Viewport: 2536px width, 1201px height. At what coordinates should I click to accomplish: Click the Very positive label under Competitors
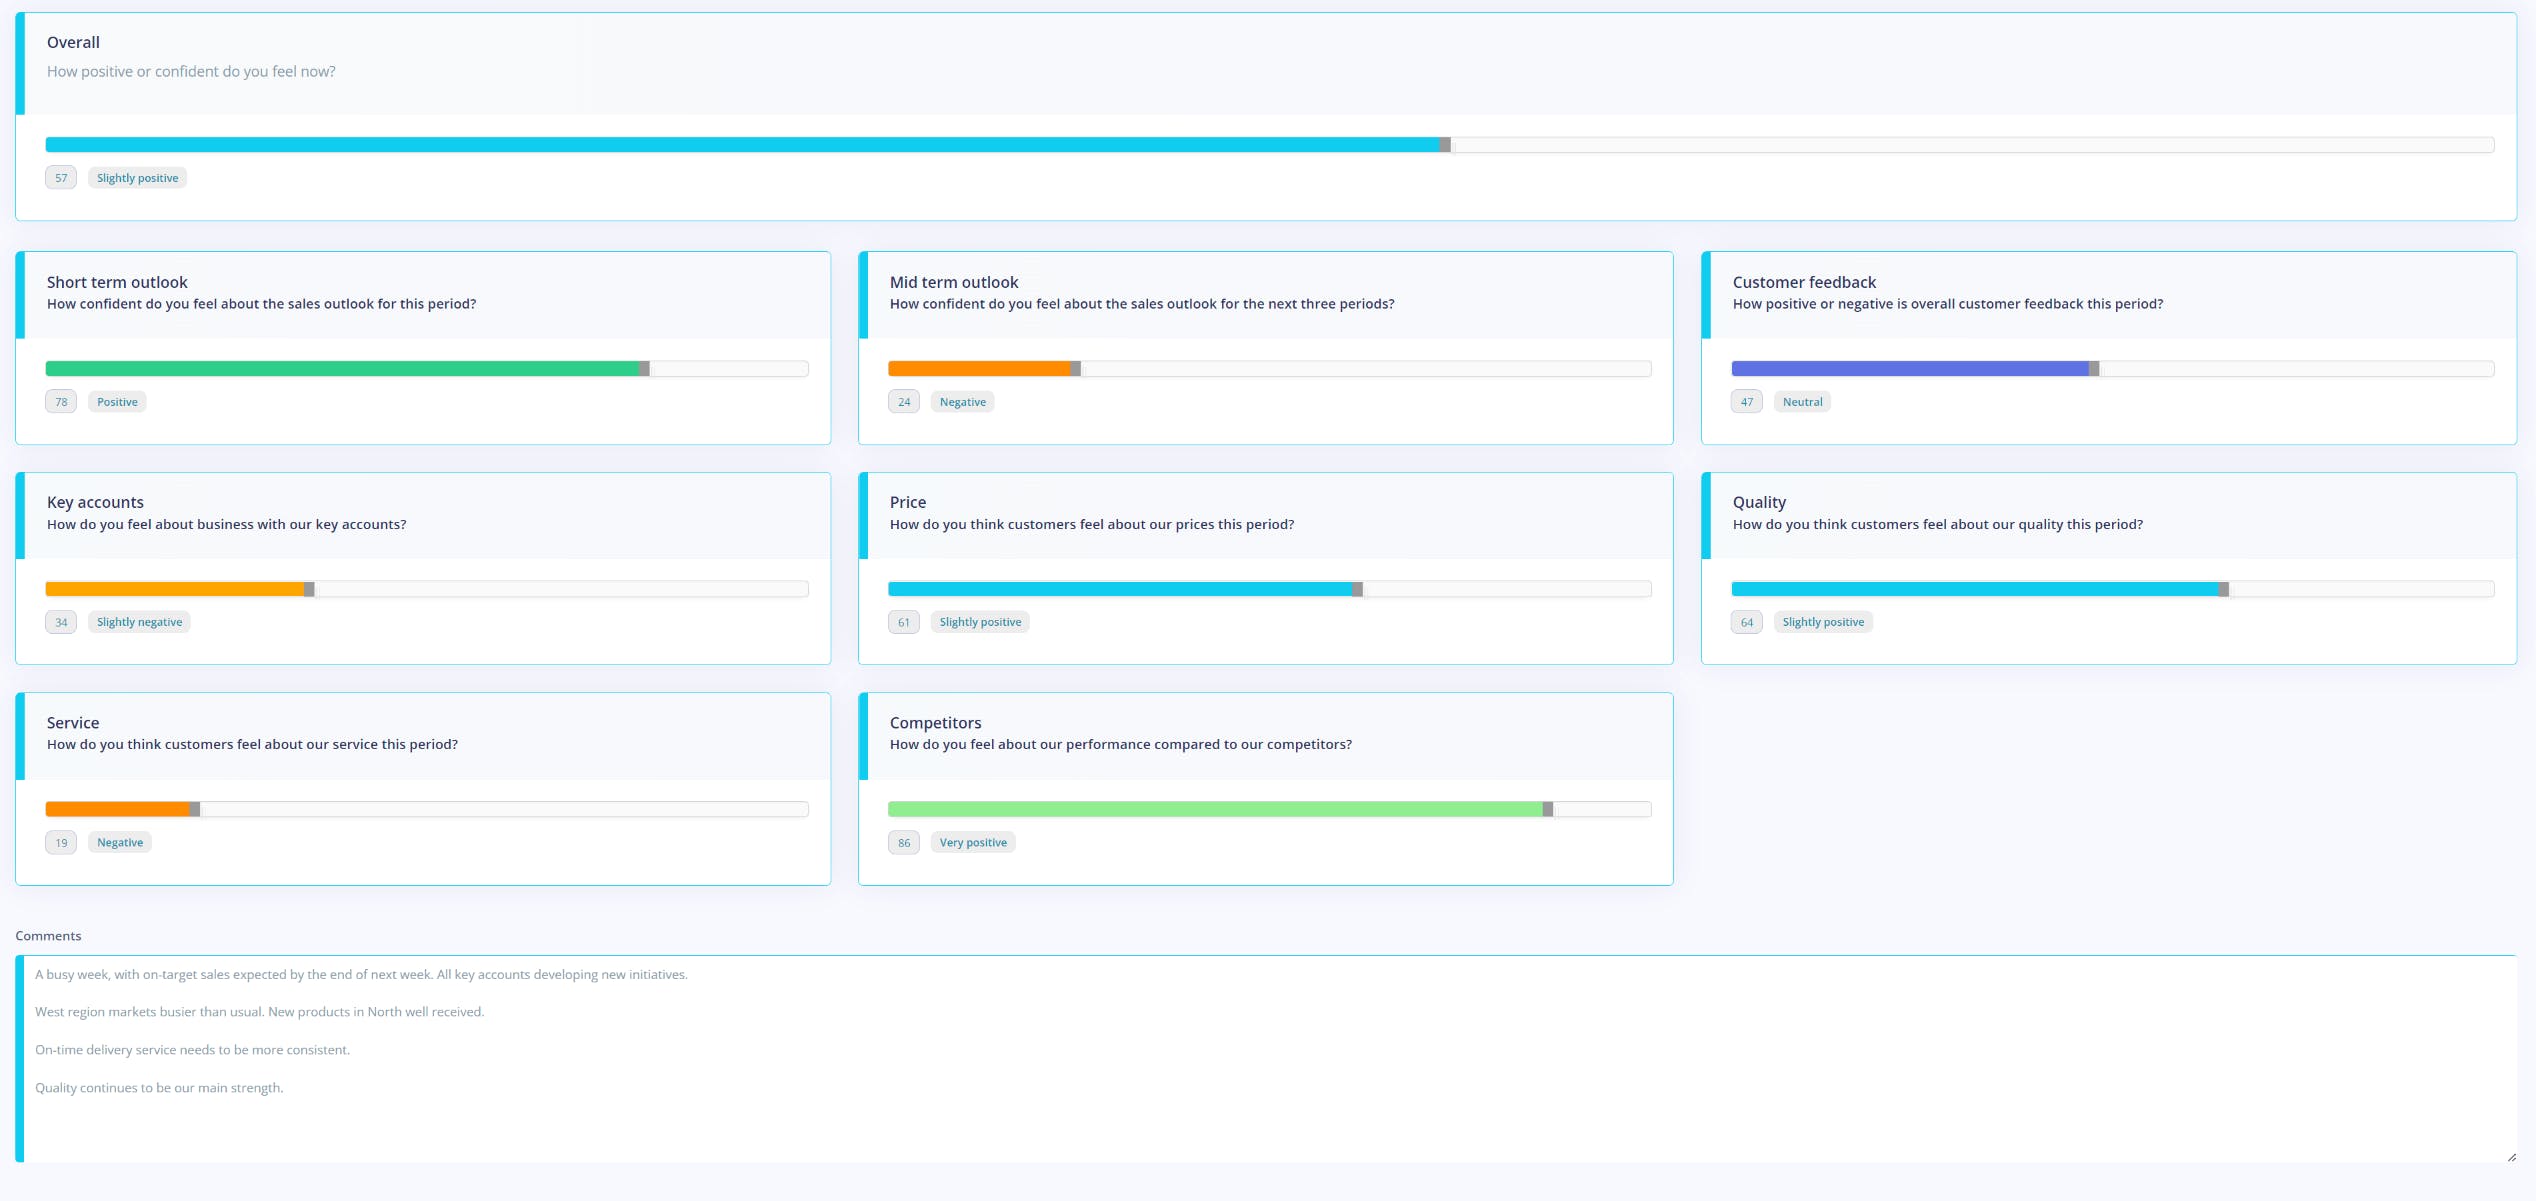click(973, 843)
